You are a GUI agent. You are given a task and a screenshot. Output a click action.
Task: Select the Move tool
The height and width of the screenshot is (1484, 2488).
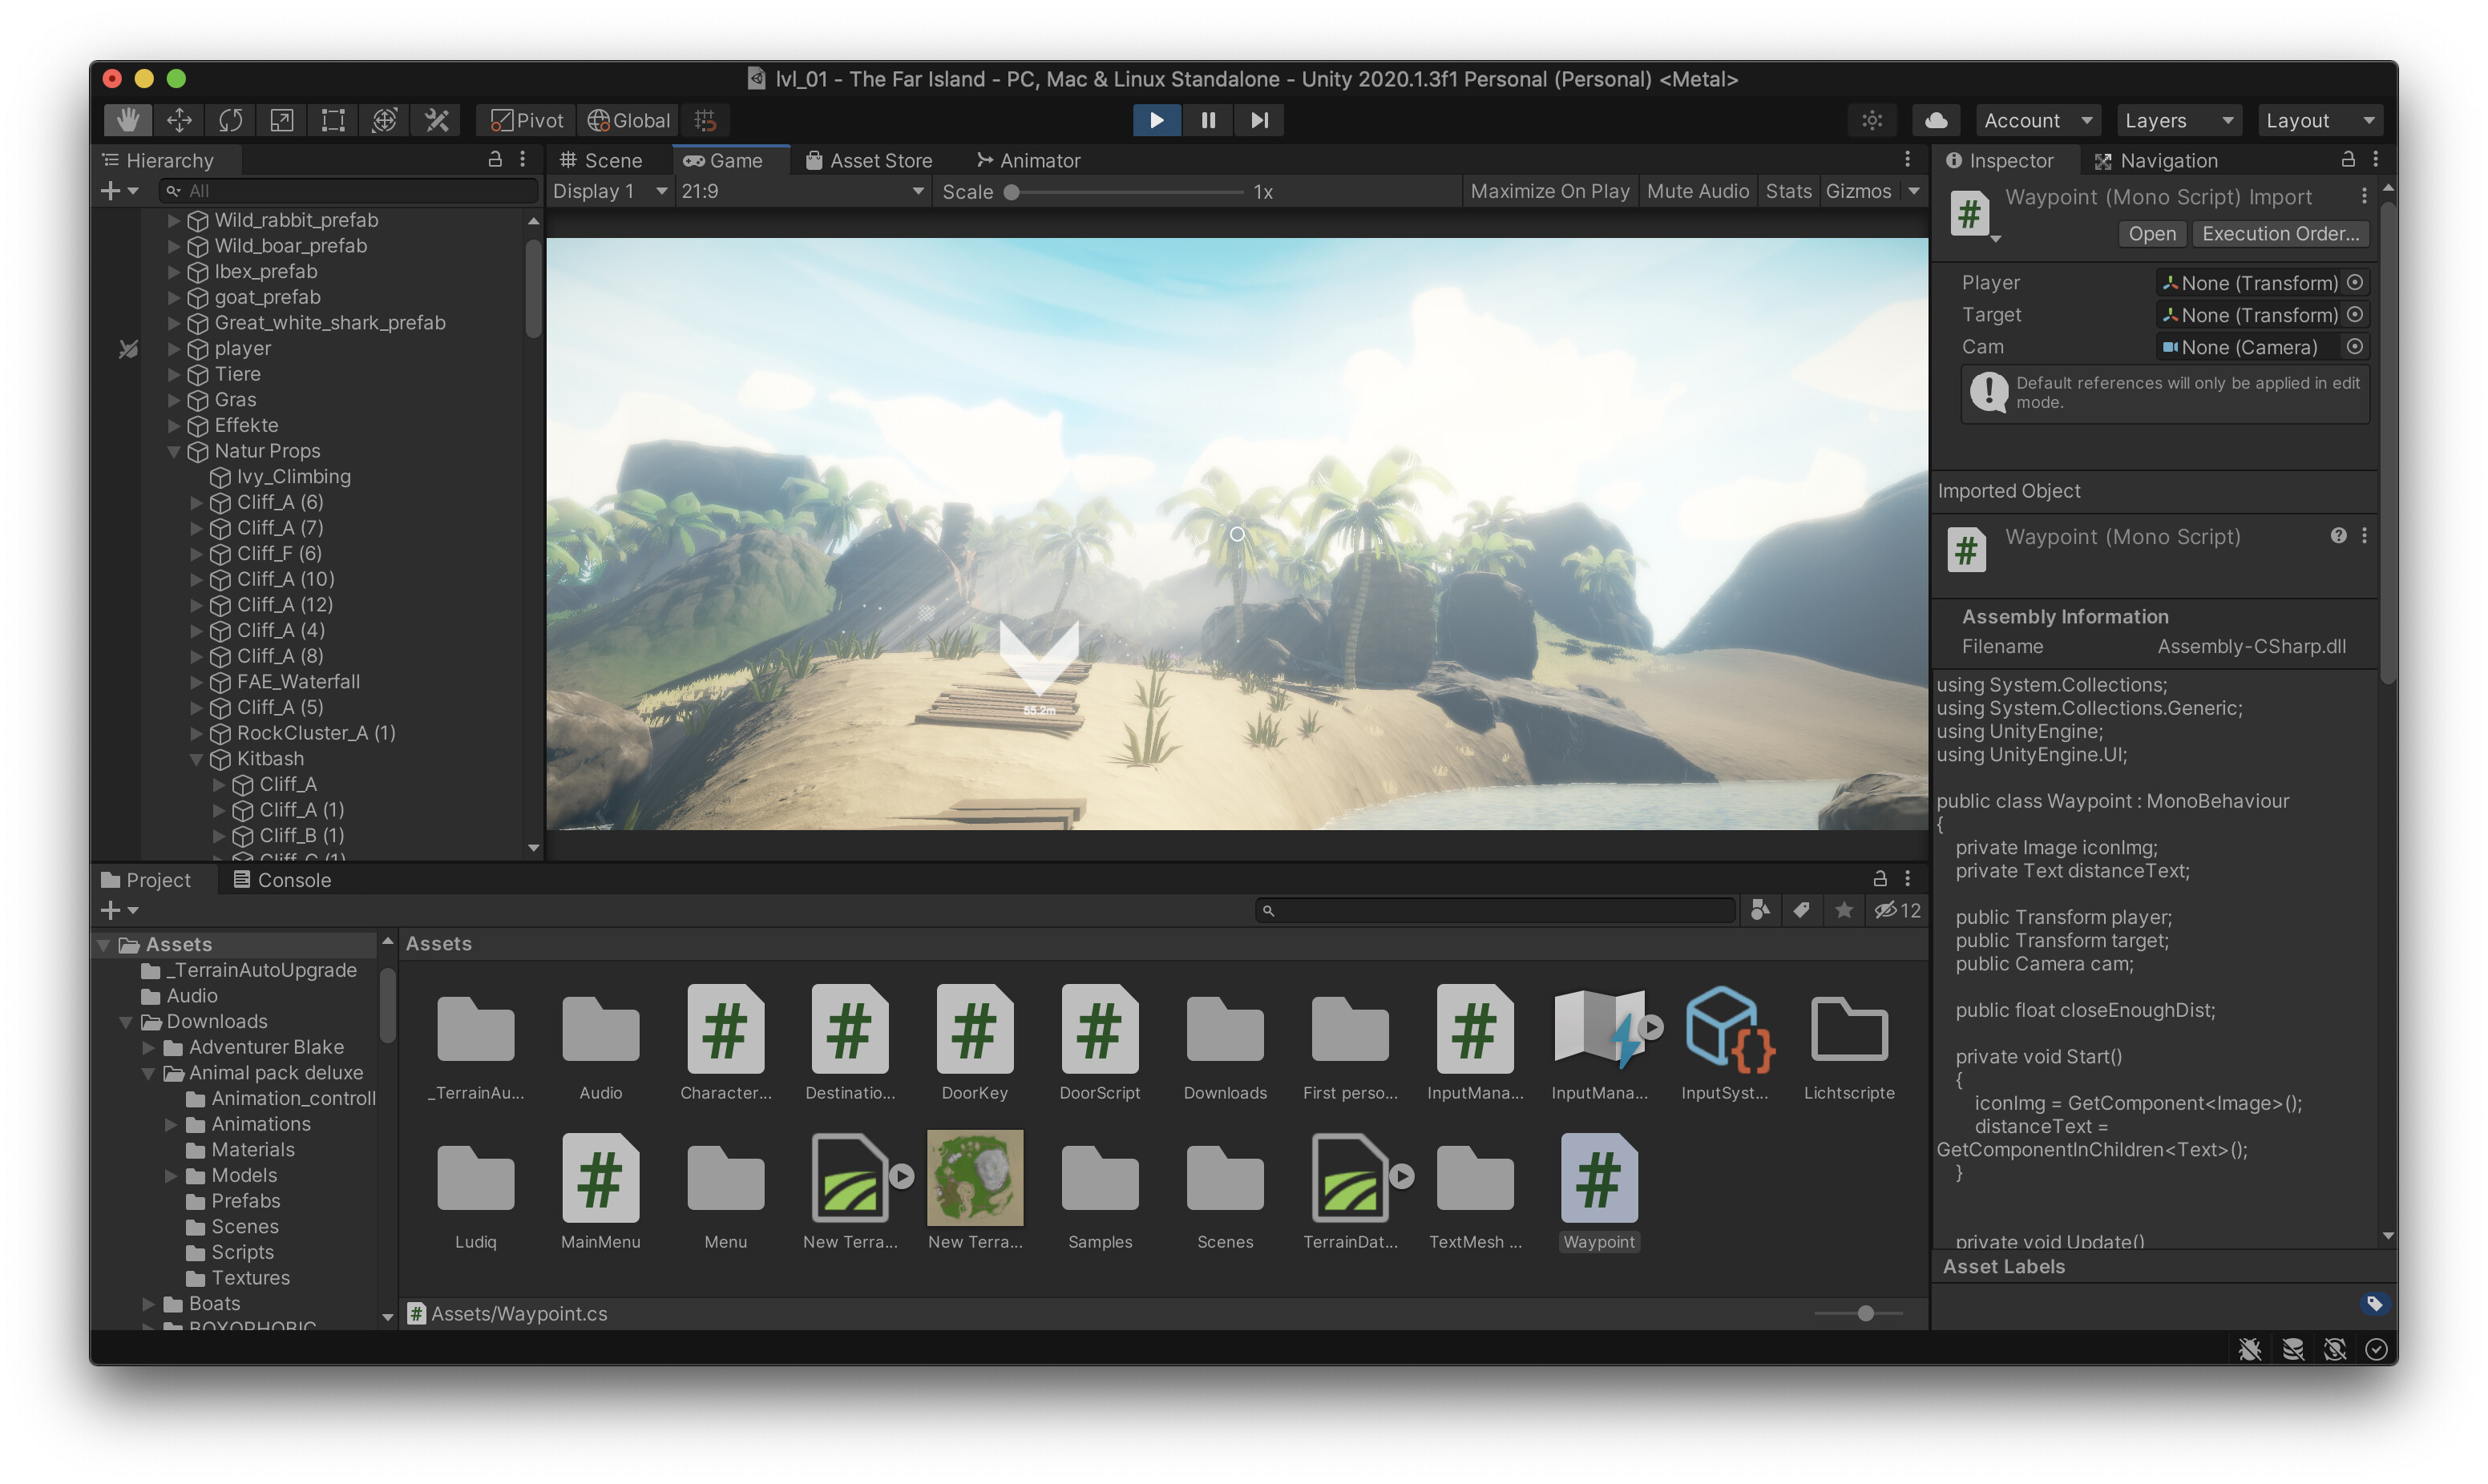178,120
